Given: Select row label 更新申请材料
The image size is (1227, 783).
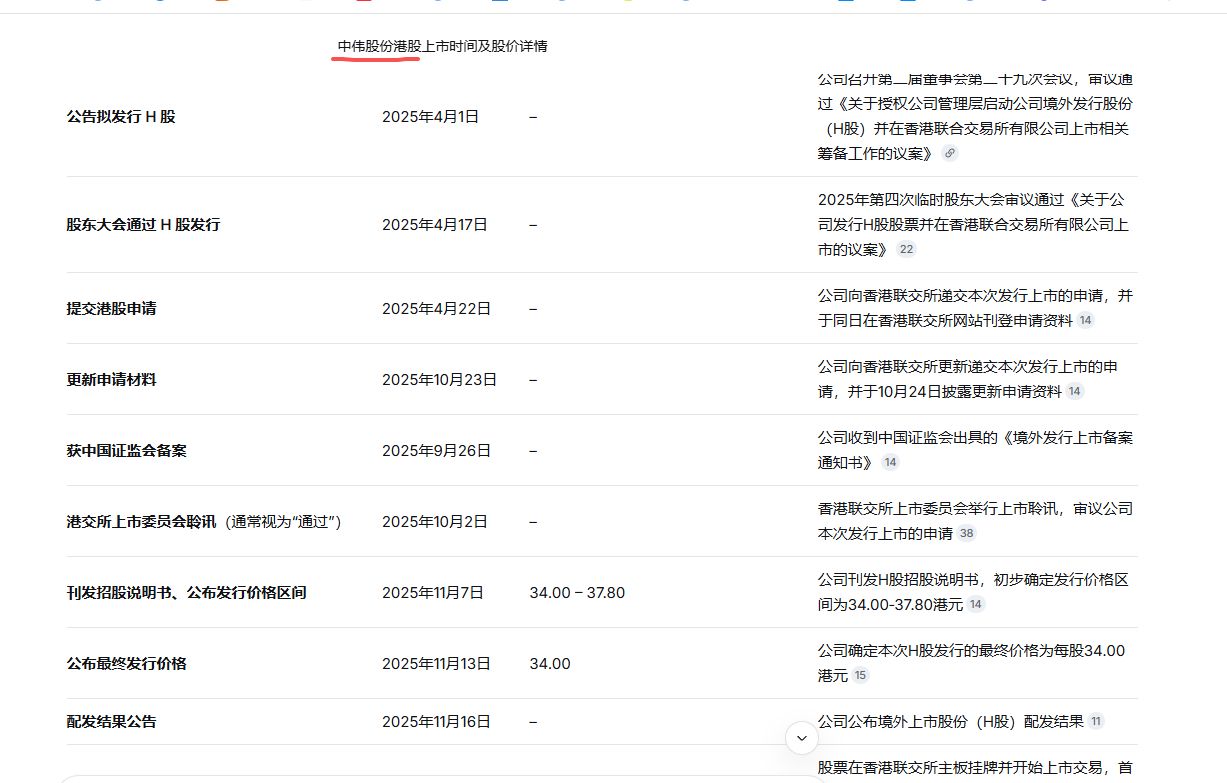Looking at the screenshot, I should (x=111, y=379).
